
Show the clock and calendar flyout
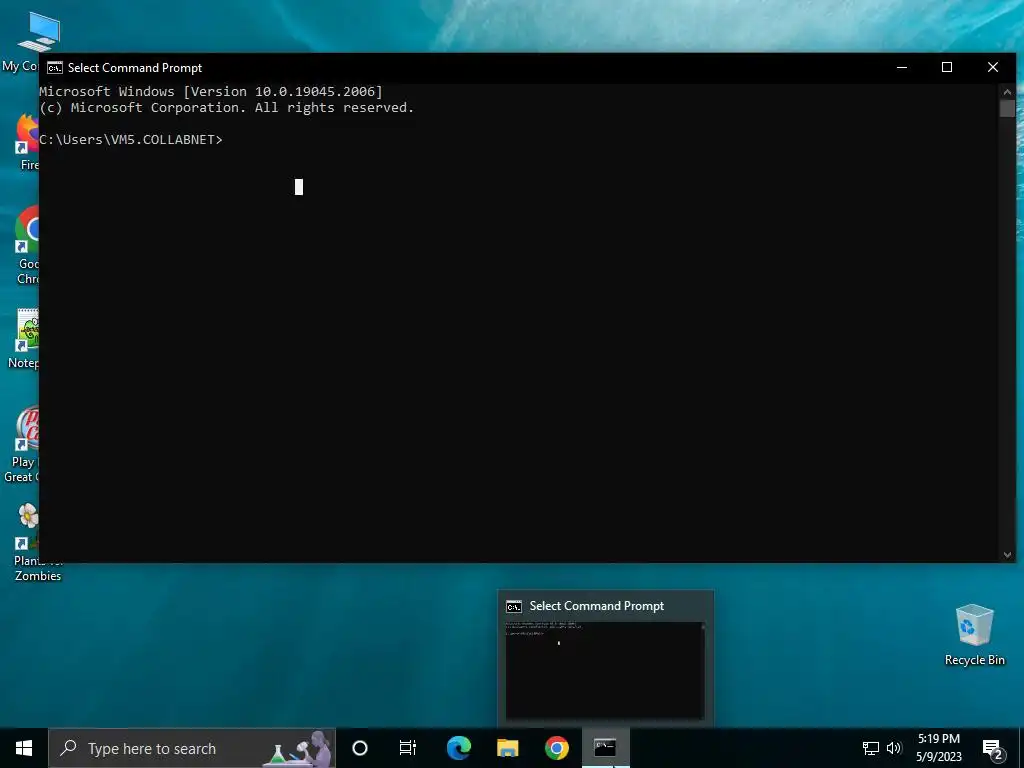pyautogui.click(x=939, y=748)
